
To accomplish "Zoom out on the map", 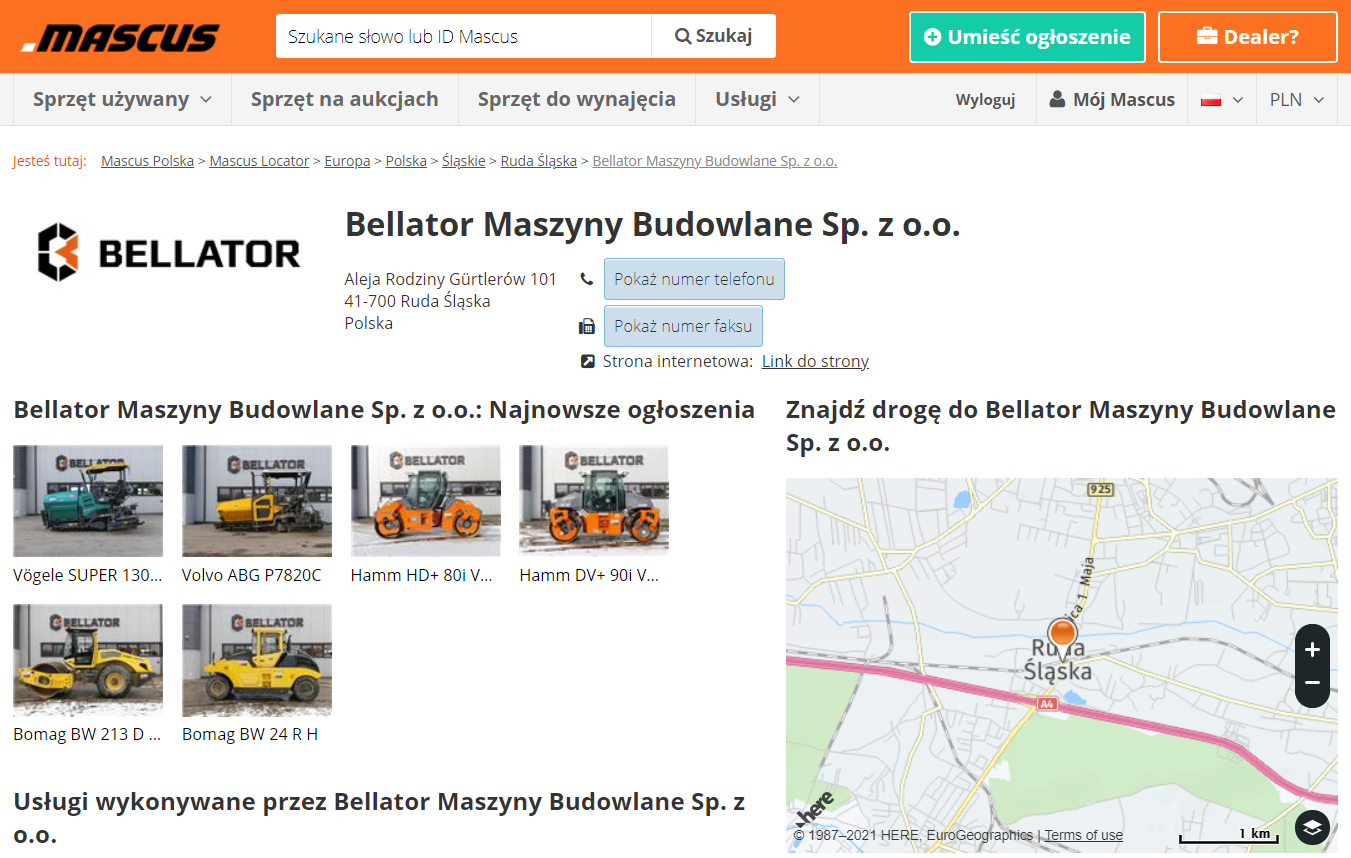I will click(x=1312, y=683).
